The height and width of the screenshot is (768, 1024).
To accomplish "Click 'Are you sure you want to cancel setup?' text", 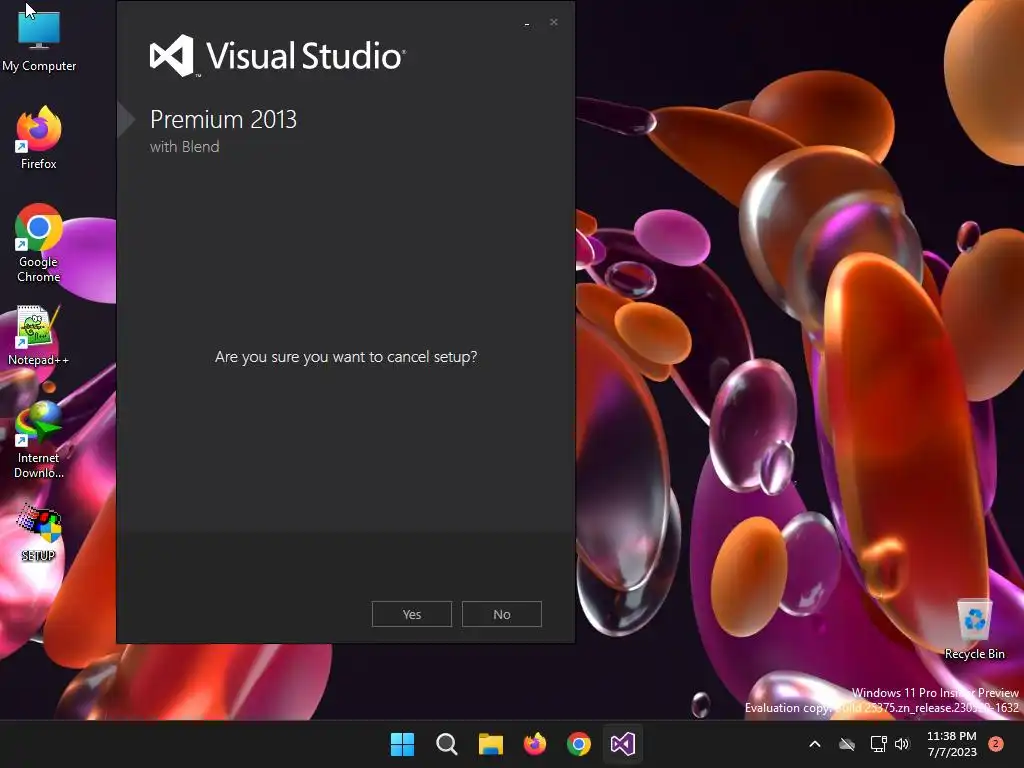I will [x=346, y=357].
